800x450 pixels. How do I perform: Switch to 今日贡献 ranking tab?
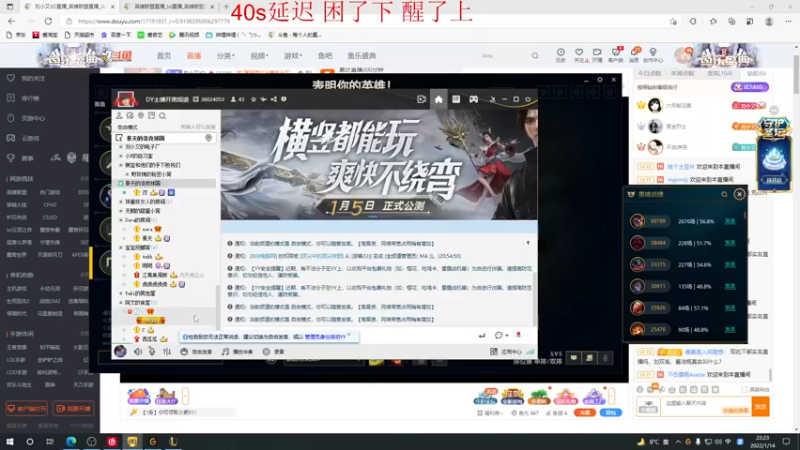[x=649, y=73]
